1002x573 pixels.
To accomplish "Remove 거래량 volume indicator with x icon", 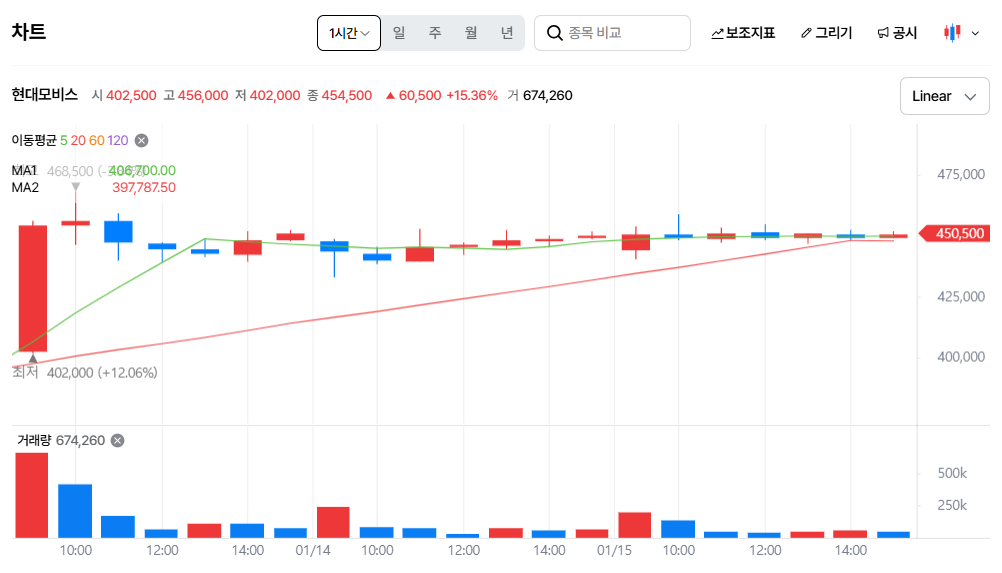I will [x=118, y=441].
